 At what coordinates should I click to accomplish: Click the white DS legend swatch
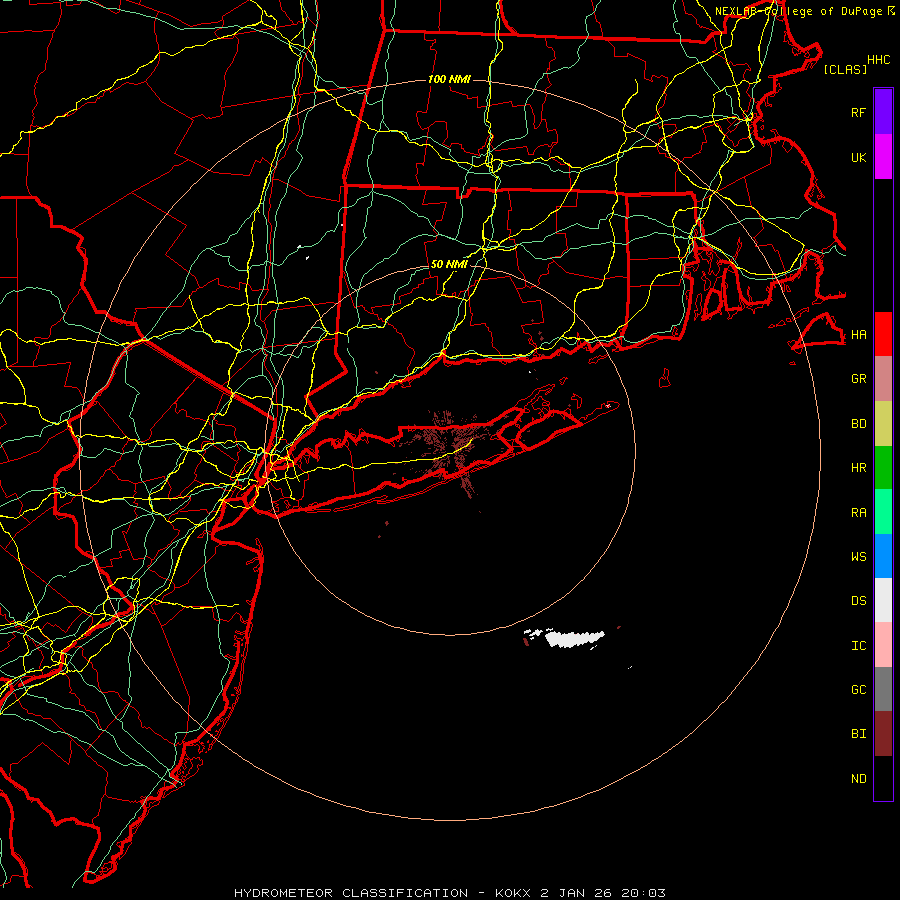pos(883,600)
